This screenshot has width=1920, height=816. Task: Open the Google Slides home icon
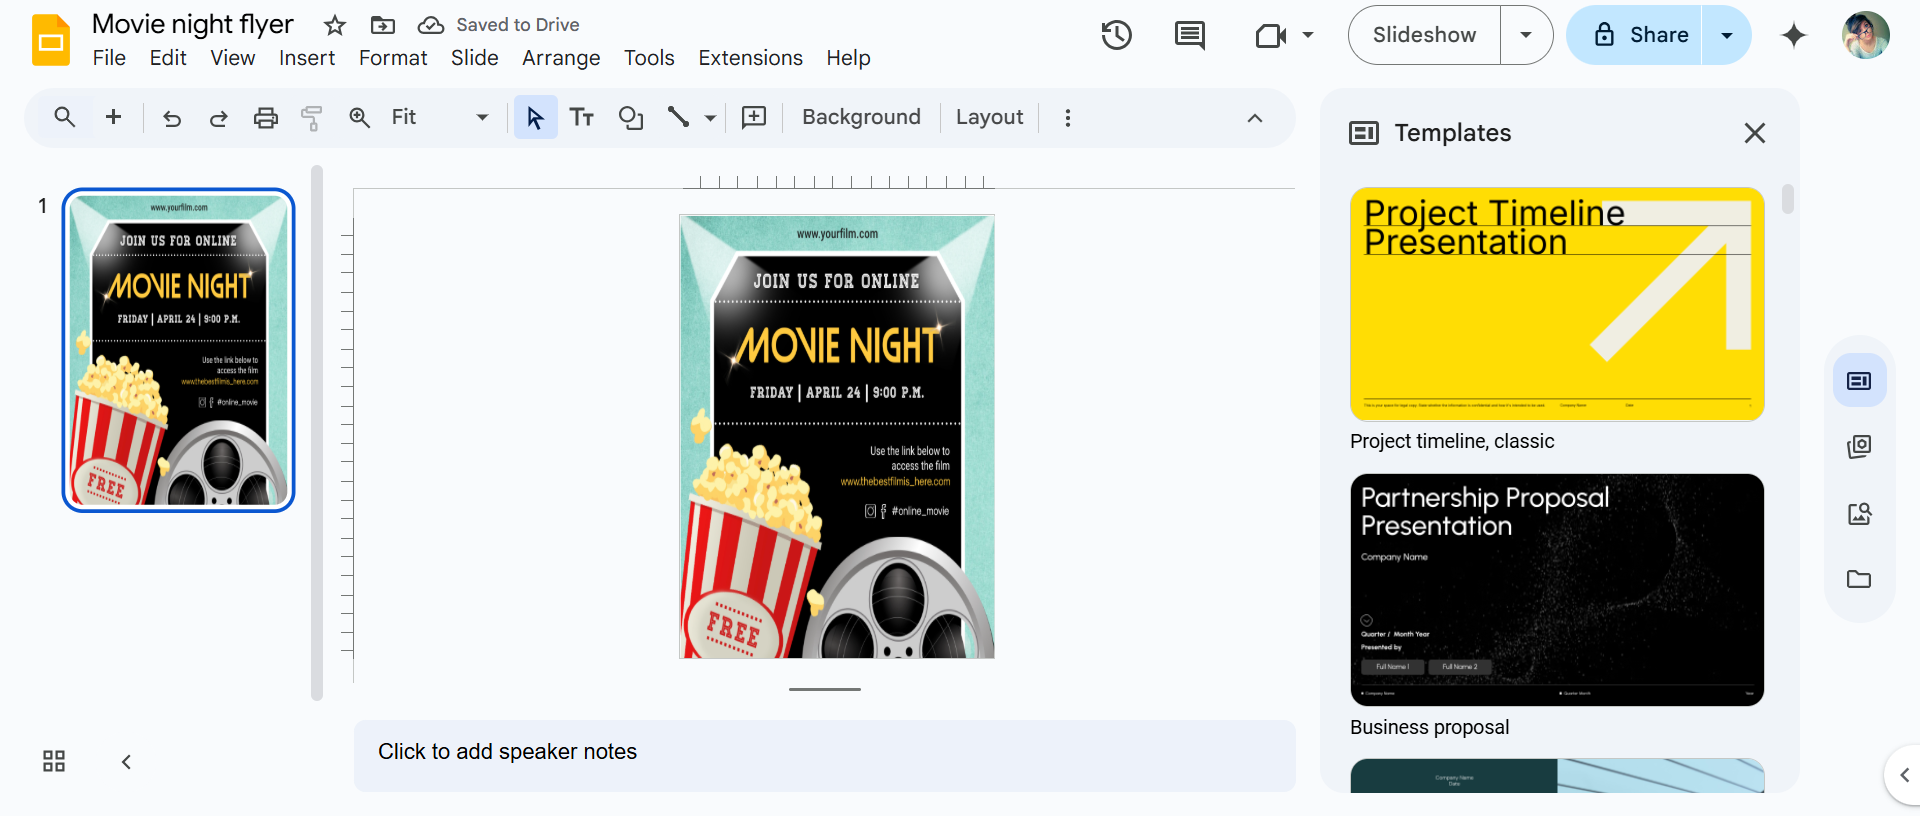pyautogui.click(x=51, y=40)
